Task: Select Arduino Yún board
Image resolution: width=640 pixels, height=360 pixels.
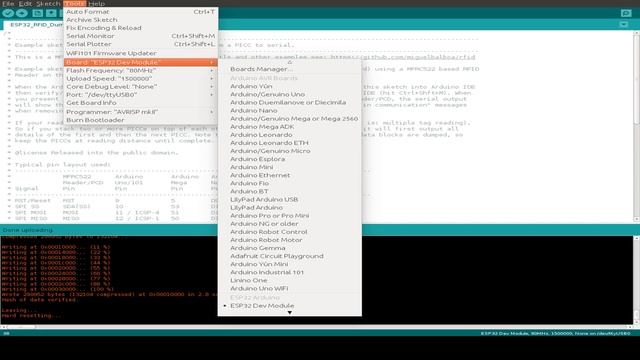Action: 289,86
